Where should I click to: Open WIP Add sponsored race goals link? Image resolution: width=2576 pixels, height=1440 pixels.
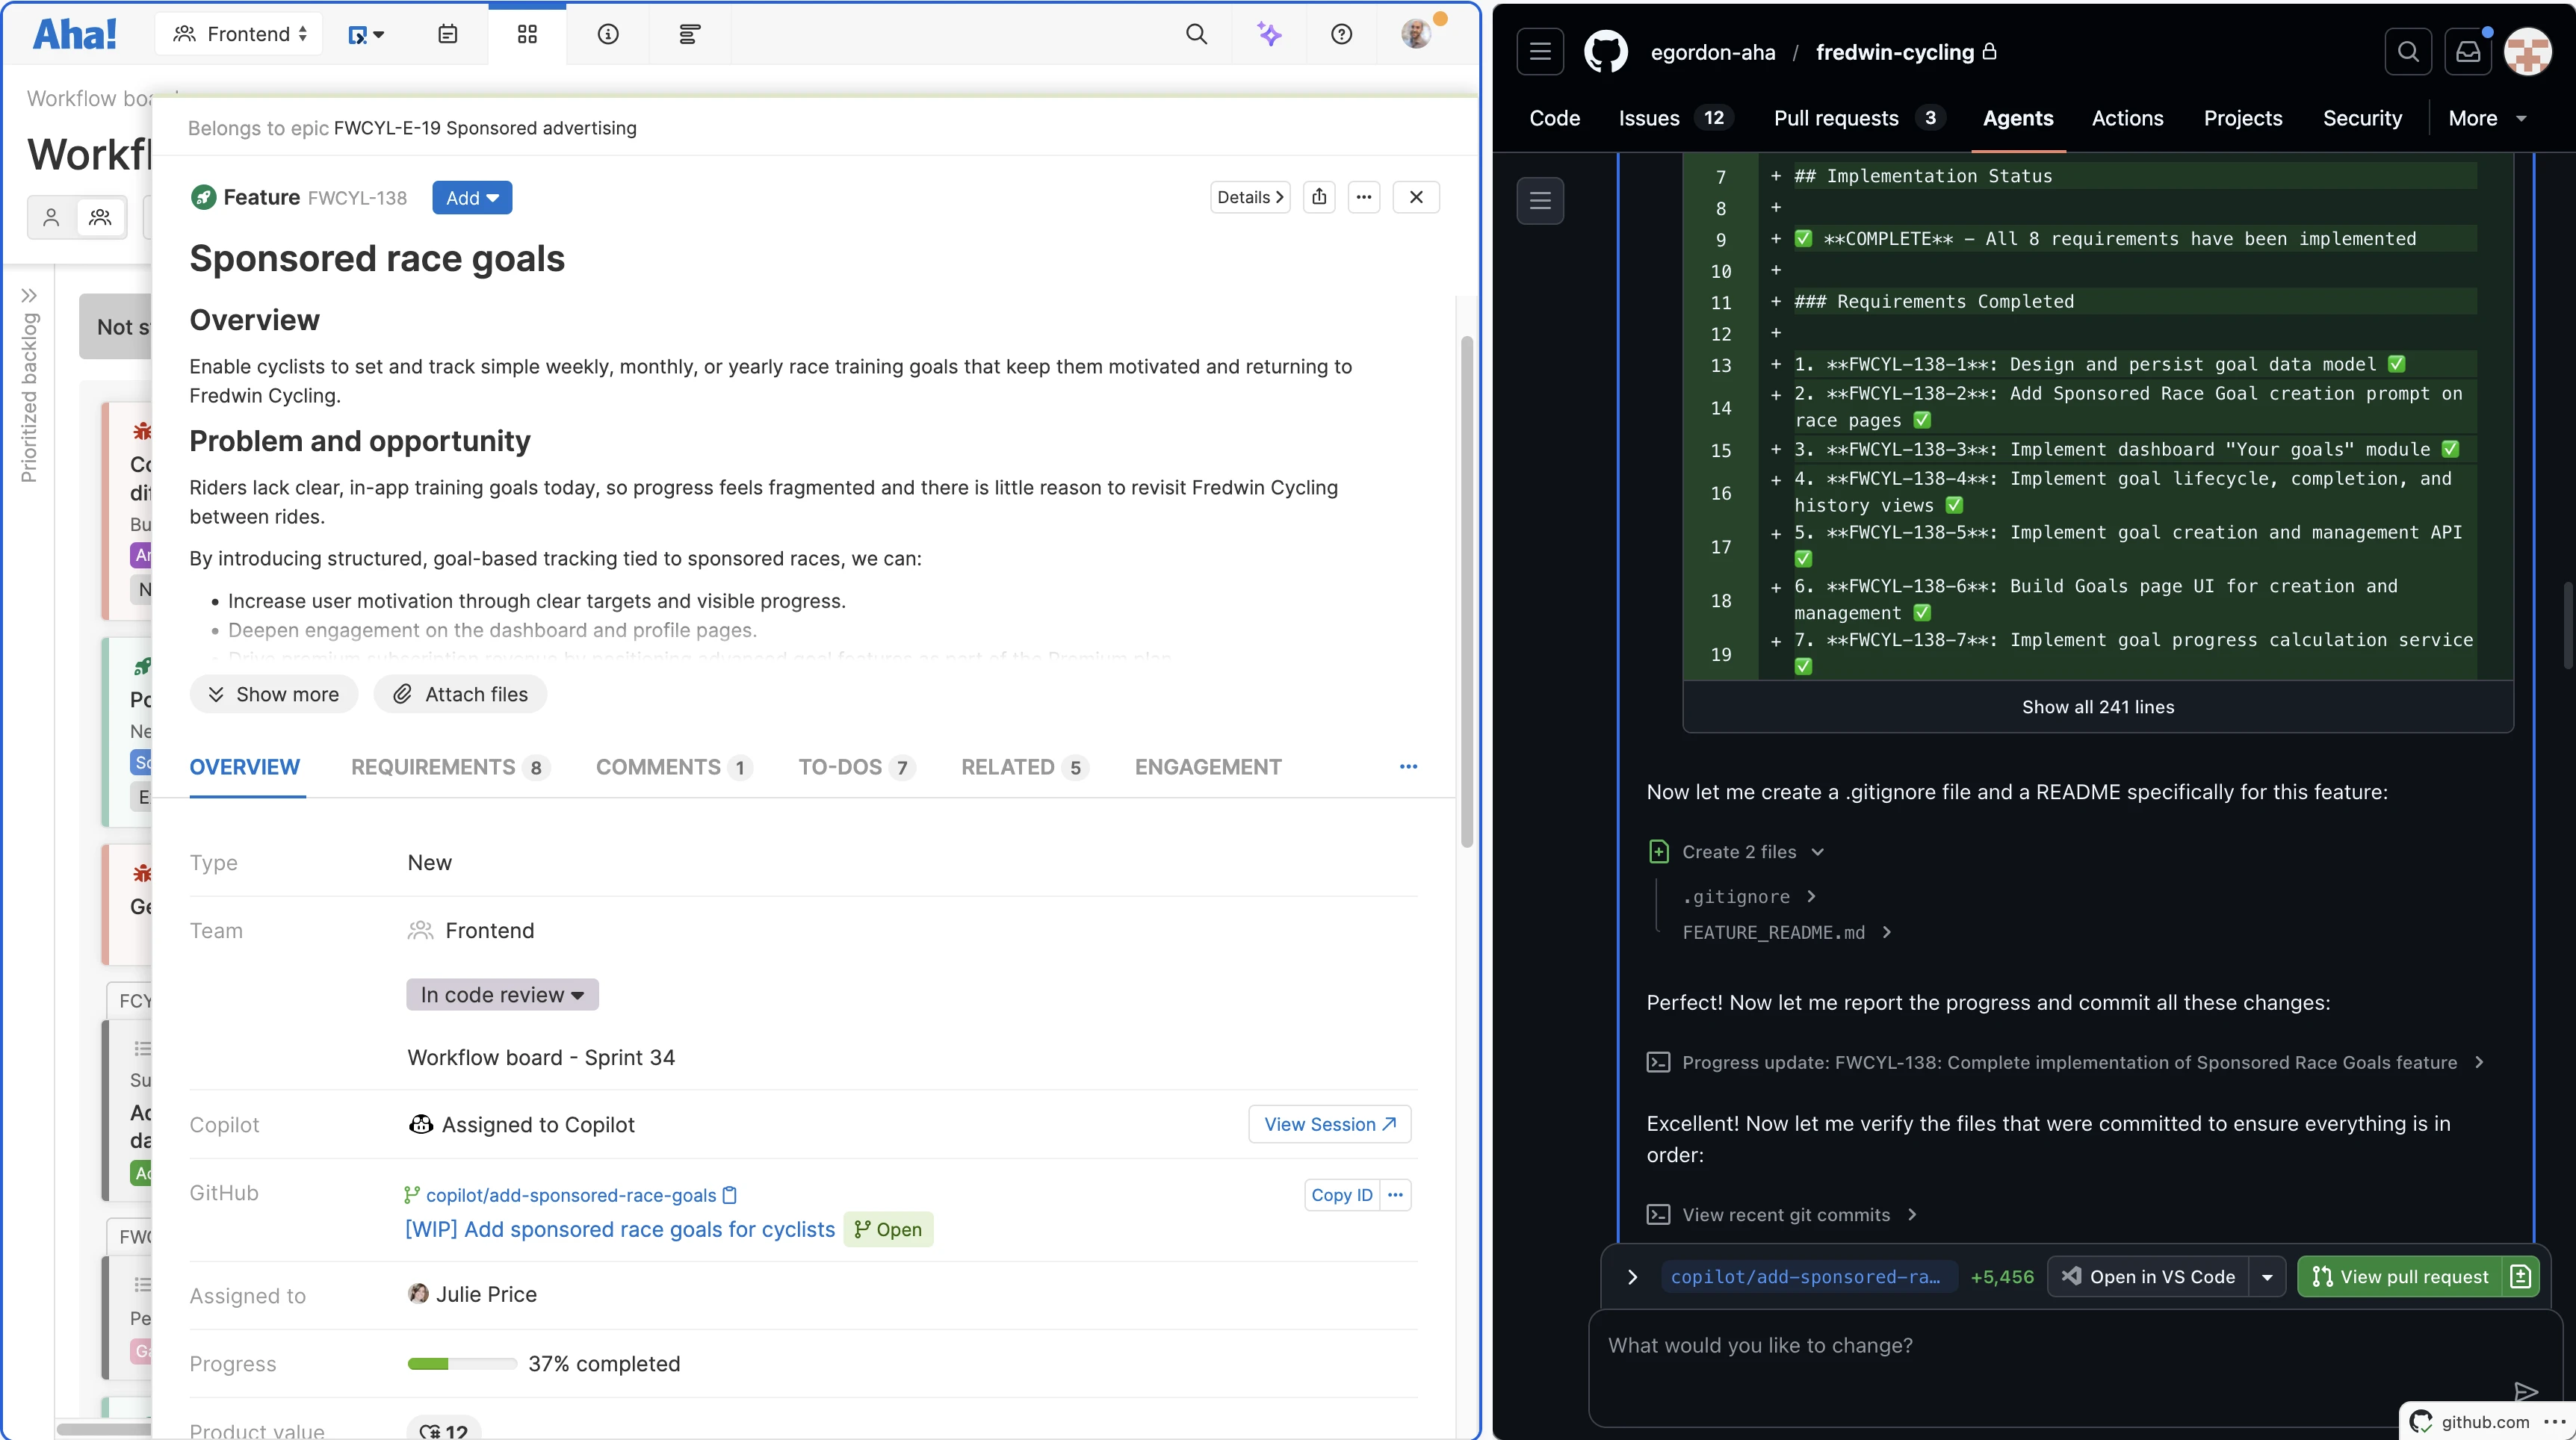(619, 1229)
